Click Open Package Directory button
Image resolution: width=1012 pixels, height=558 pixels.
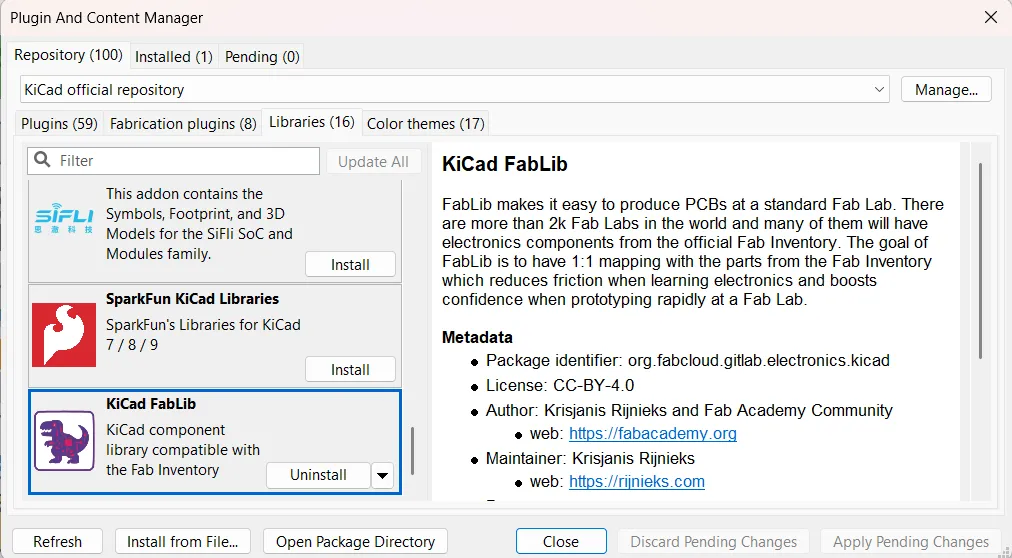pyautogui.click(x=355, y=541)
